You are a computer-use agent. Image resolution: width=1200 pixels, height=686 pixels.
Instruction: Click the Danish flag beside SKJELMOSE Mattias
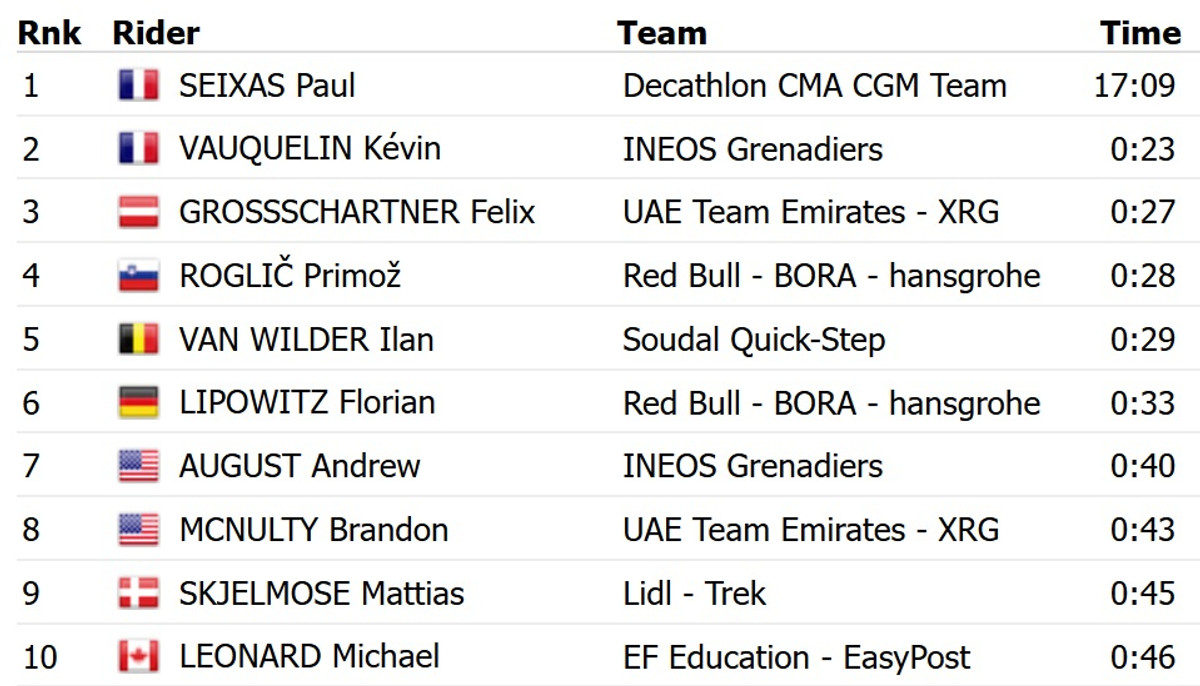(138, 593)
